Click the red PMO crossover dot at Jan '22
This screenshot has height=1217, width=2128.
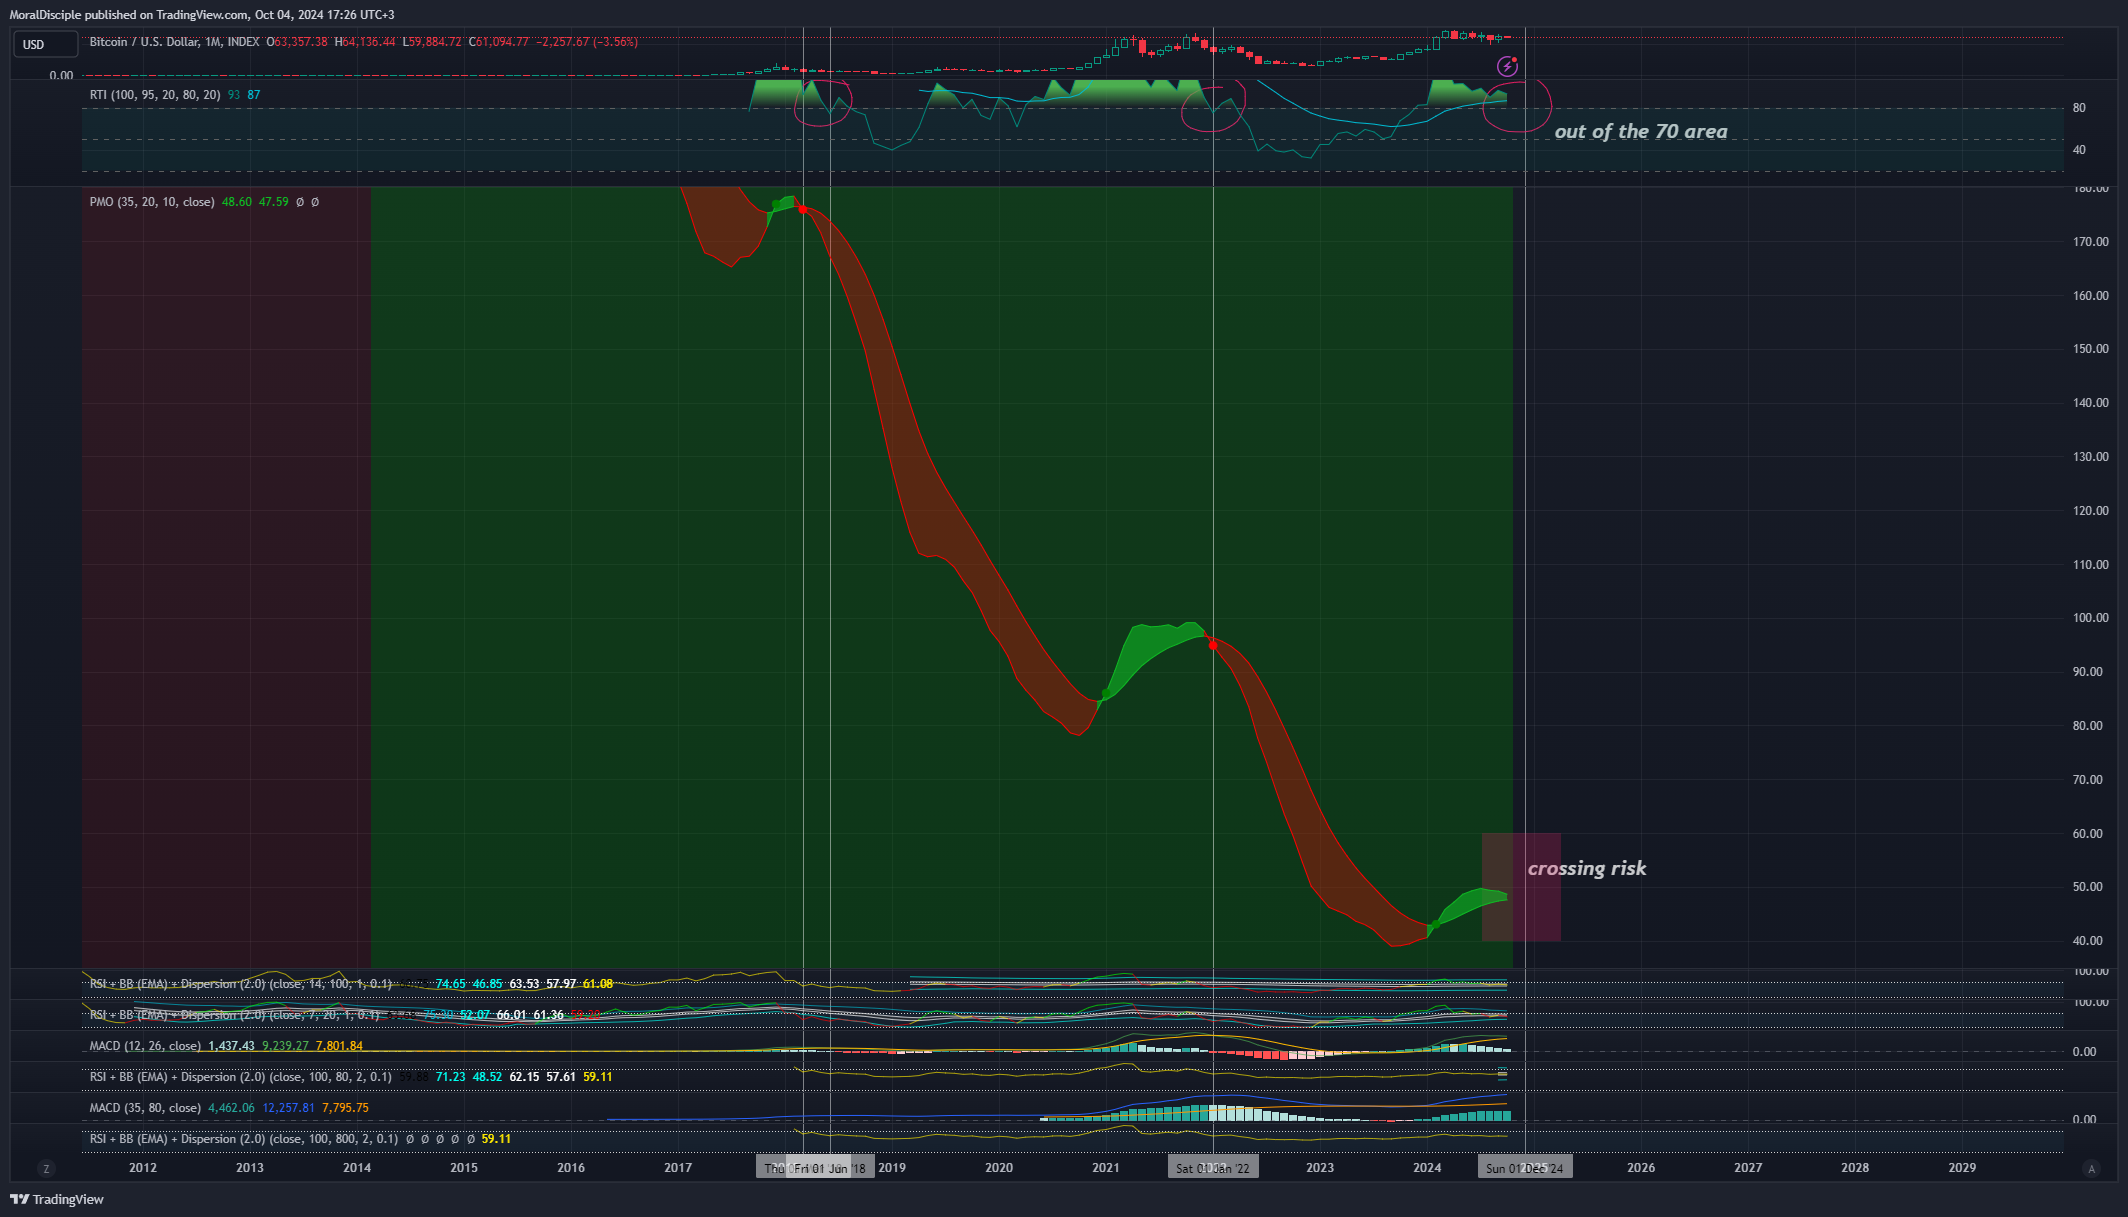tap(1213, 646)
